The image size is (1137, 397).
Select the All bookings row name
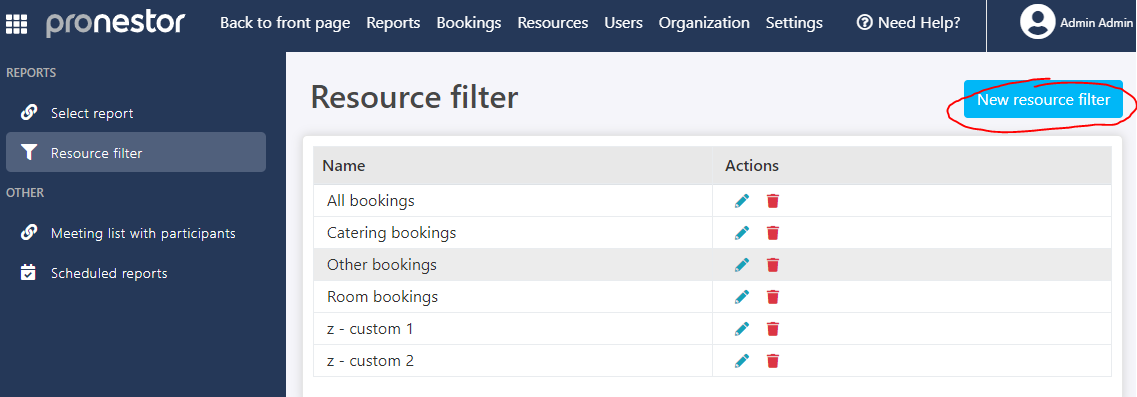pos(371,201)
